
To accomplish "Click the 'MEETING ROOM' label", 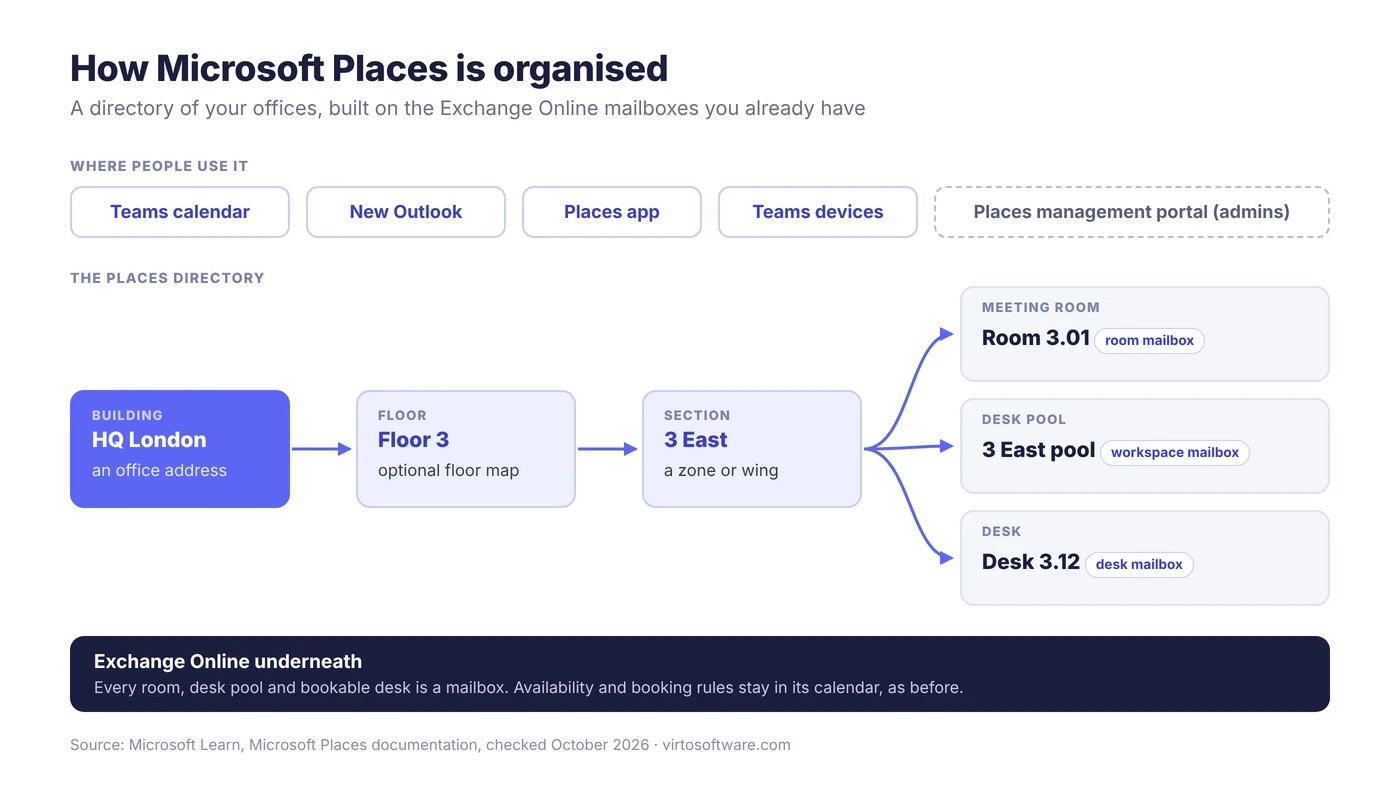I will coord(1040,308).
